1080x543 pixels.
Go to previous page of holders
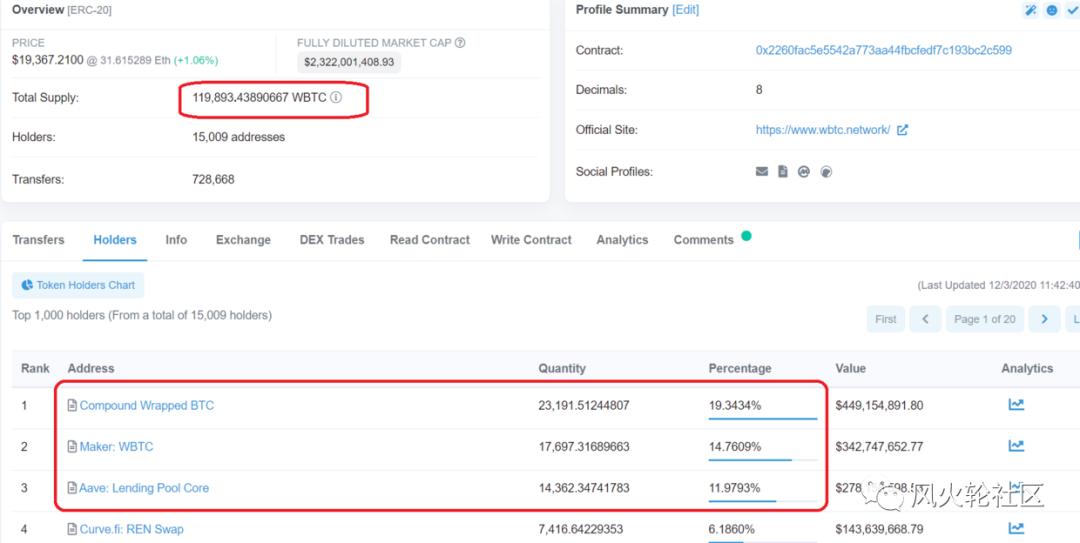tap(925, 319)
